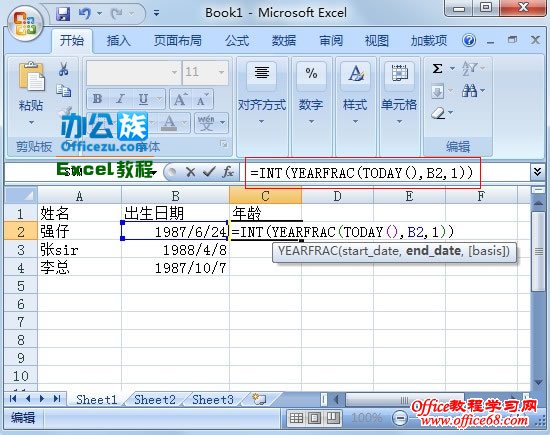Viewport: 550px width, 435px height.
Task: Toggle Italic formatting
Action: 120,99
